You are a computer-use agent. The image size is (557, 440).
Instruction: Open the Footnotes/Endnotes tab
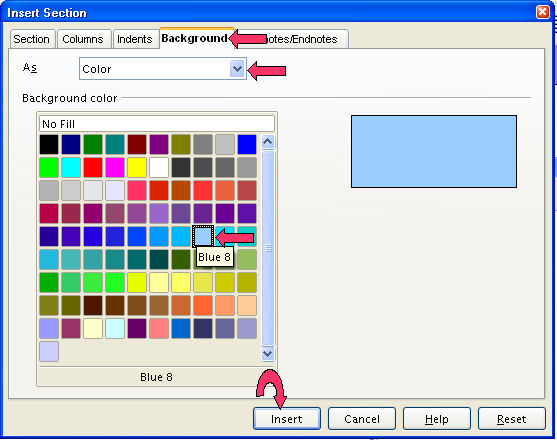click(x=301, y=39)
